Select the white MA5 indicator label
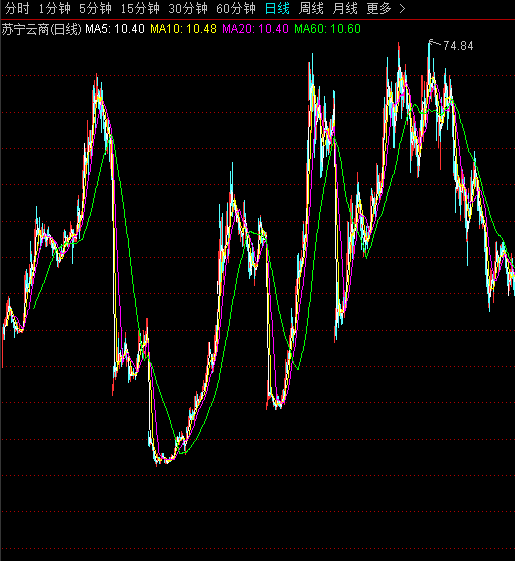The image size is (515, 561). tap(115, 29)
